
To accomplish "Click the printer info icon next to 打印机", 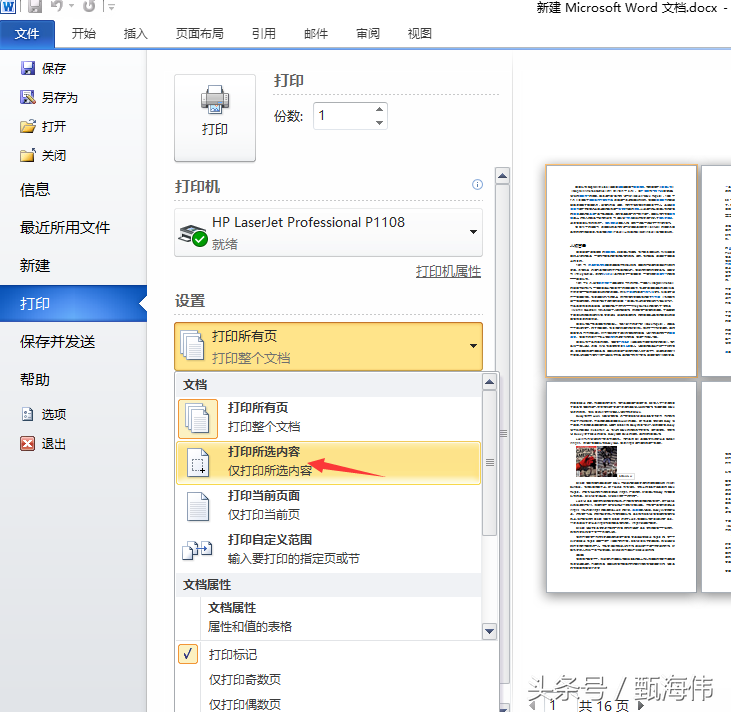I will 477,185.
